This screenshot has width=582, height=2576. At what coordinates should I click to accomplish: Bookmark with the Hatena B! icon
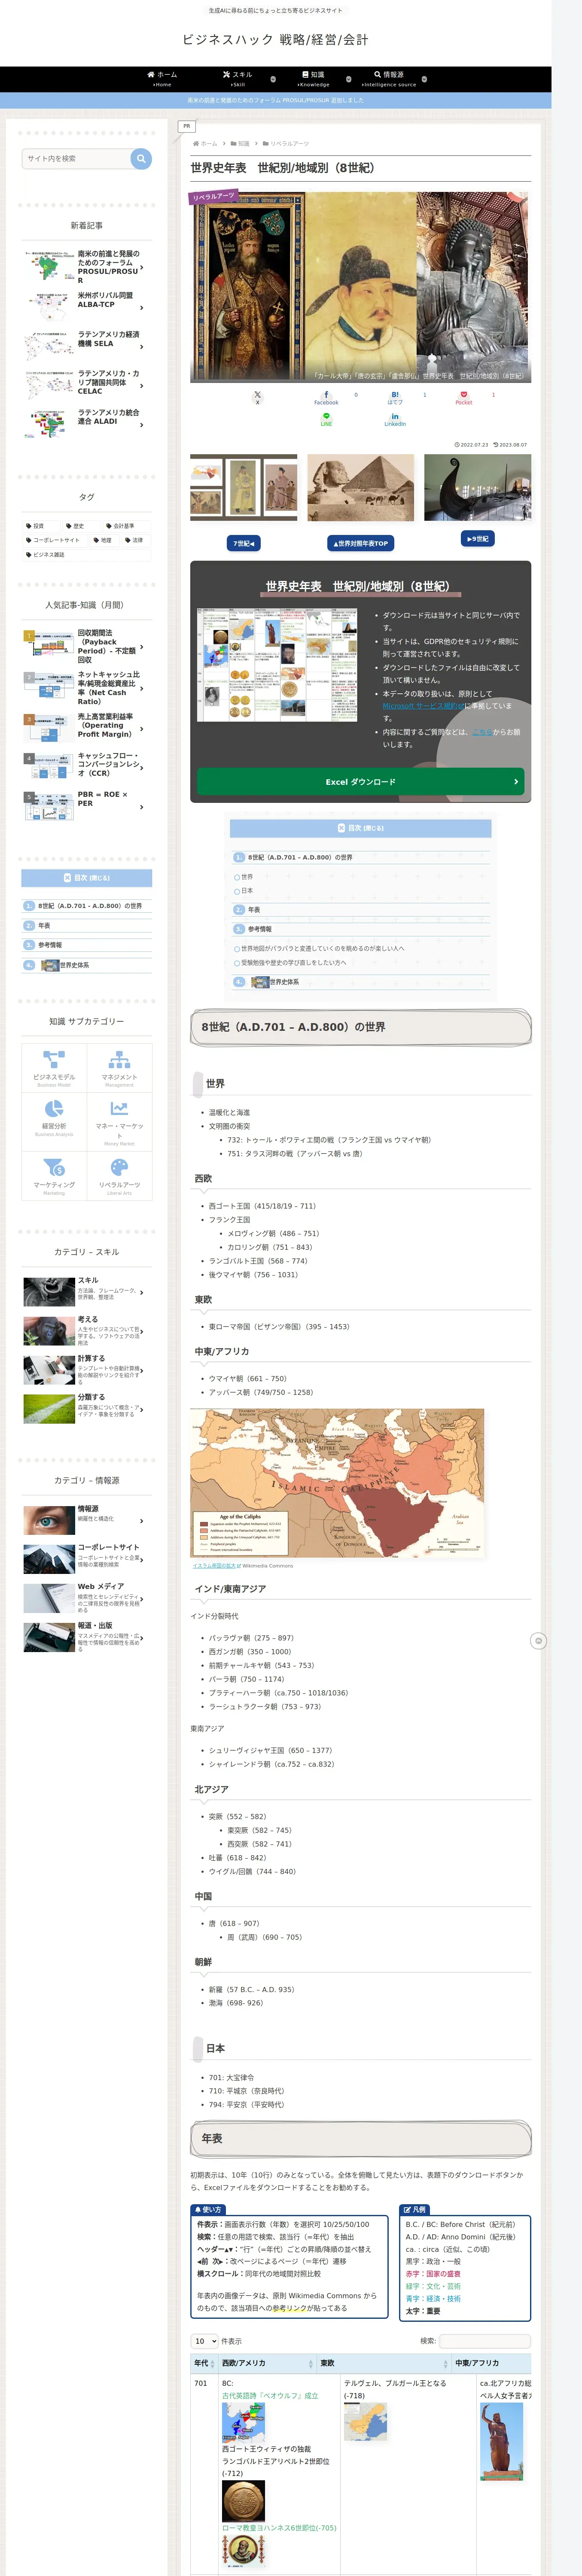pyautogui.click(x=395, y=397)
